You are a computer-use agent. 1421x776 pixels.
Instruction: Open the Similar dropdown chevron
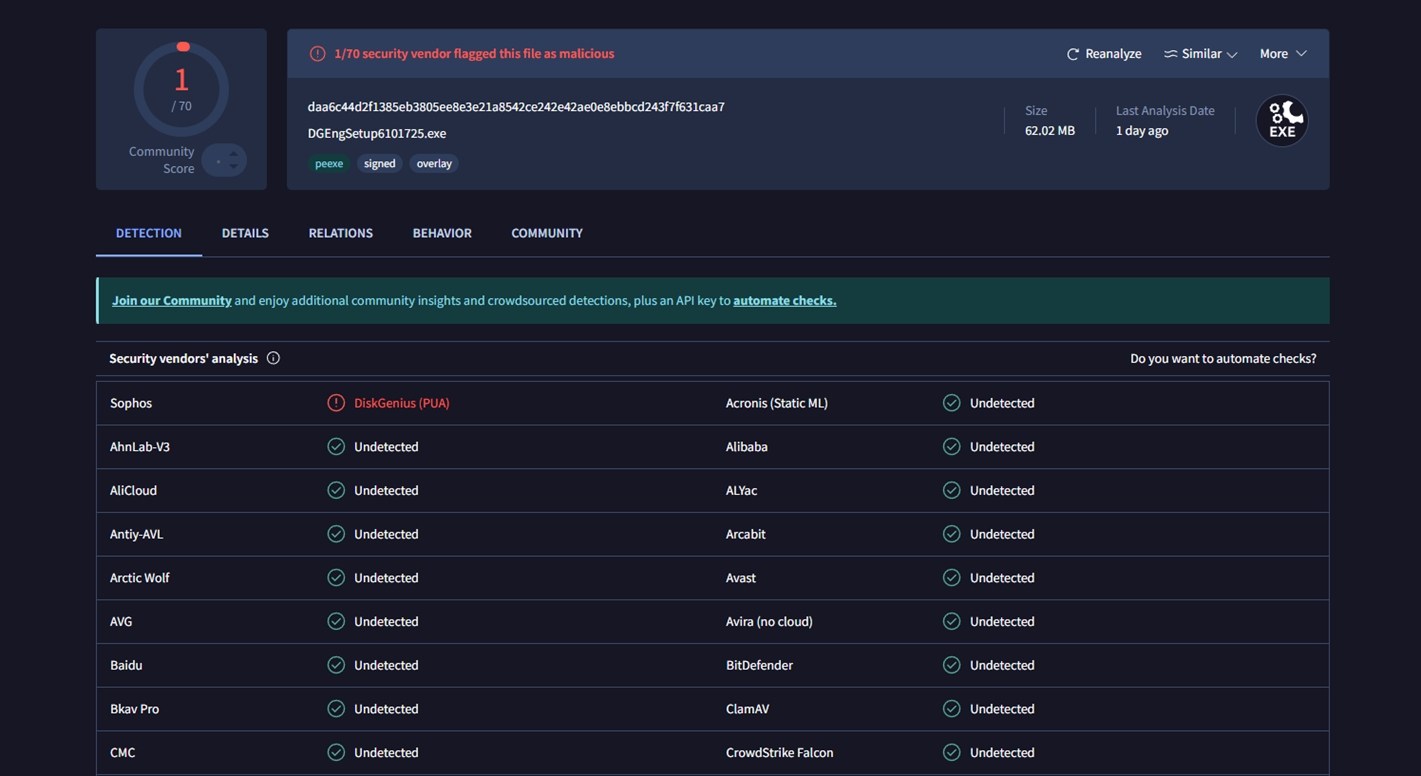[1232, 55]
